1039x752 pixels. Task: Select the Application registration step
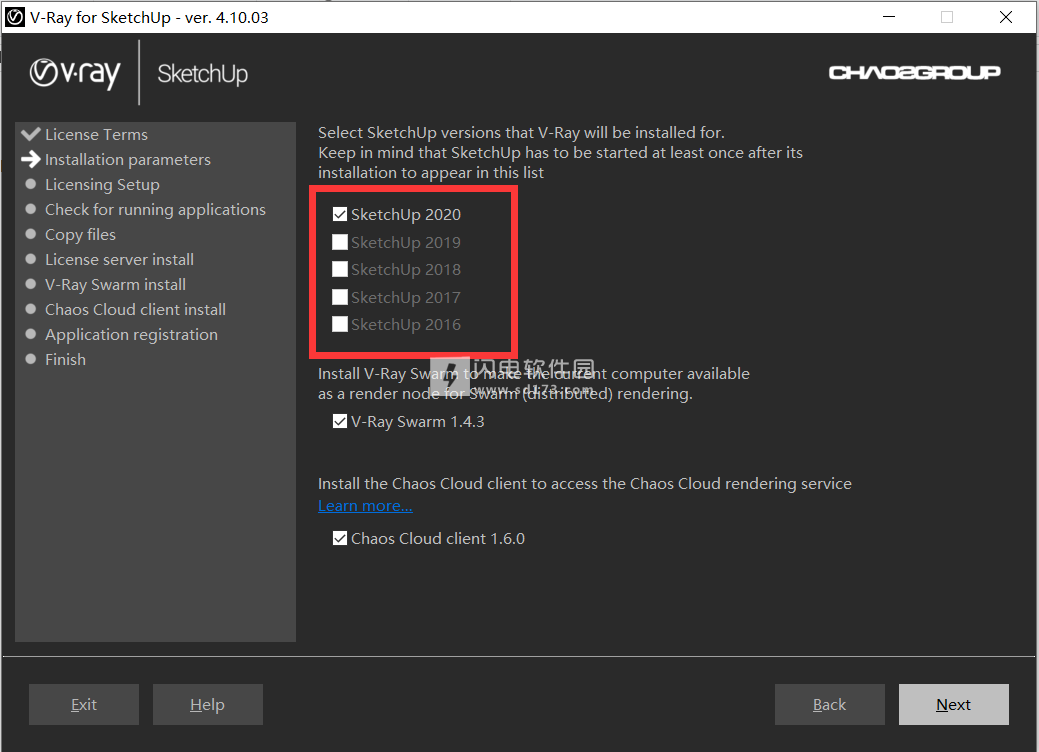tap(131, 335)
